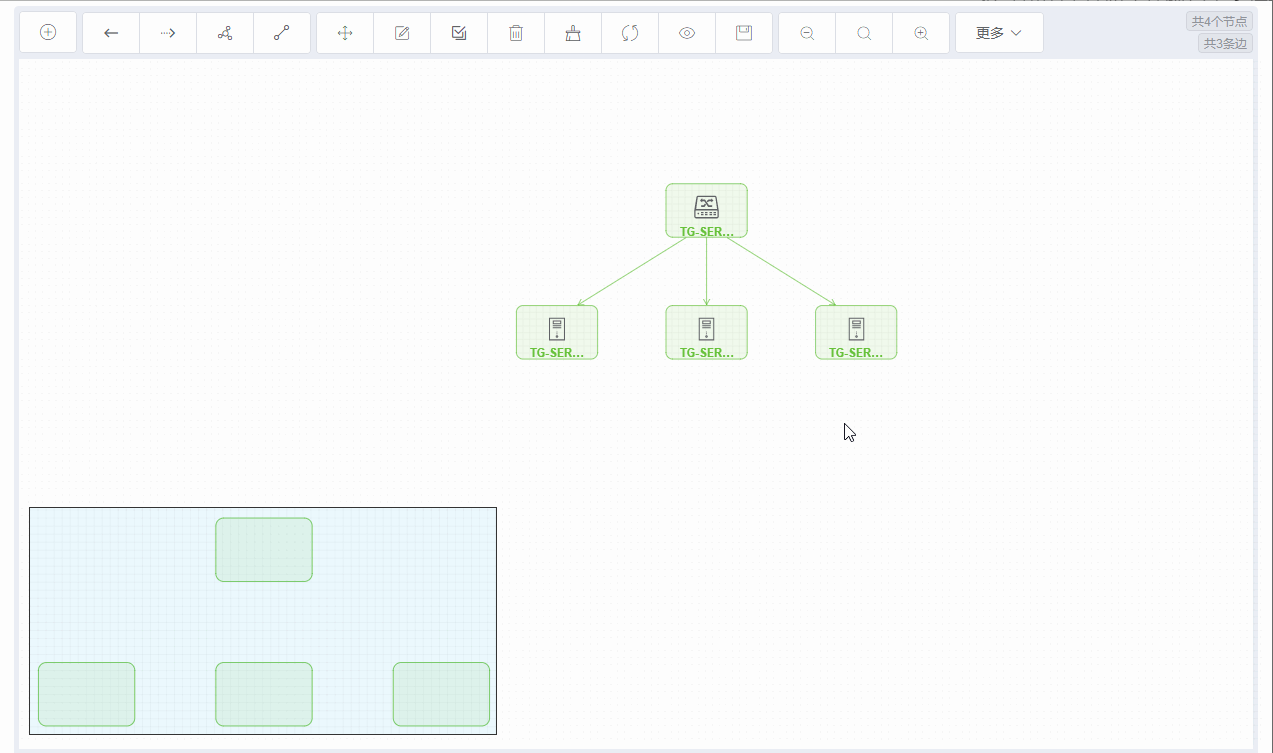This screenshot has width=1273, height=753.
Task: Select the left server node TG-SER...
Action: point(557,332)
